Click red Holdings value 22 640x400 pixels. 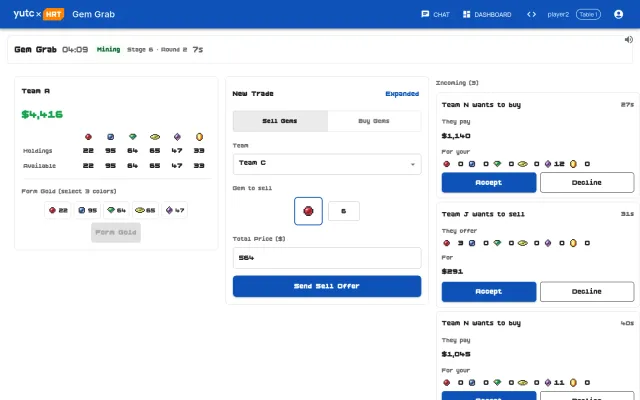88,151
